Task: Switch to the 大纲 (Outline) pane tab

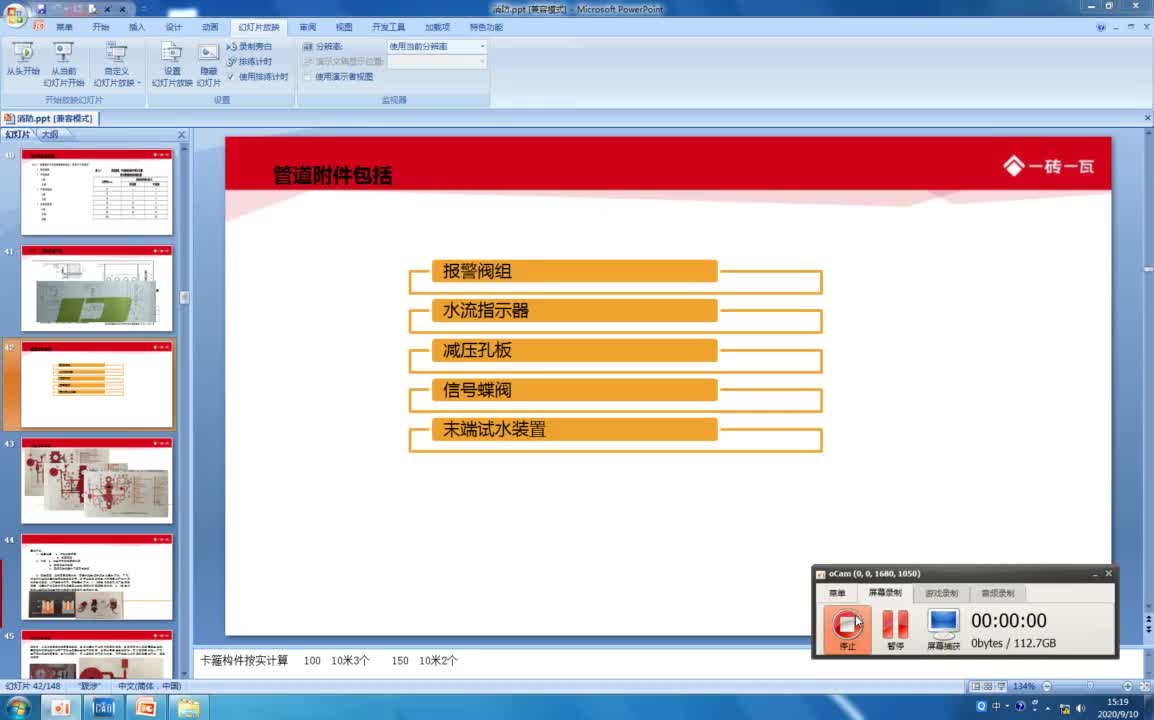Action: coord(49,135)
